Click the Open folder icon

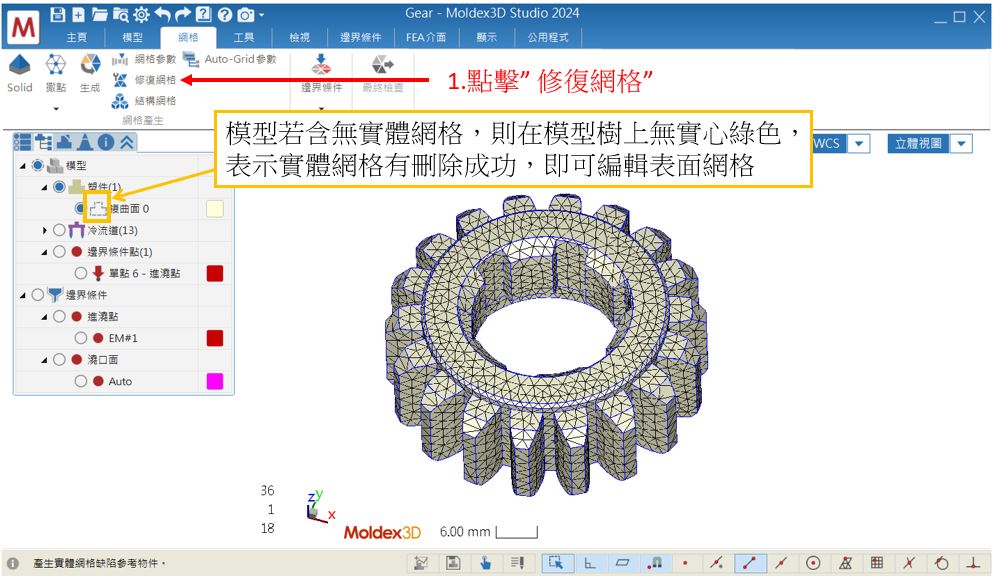coord(99,14)
